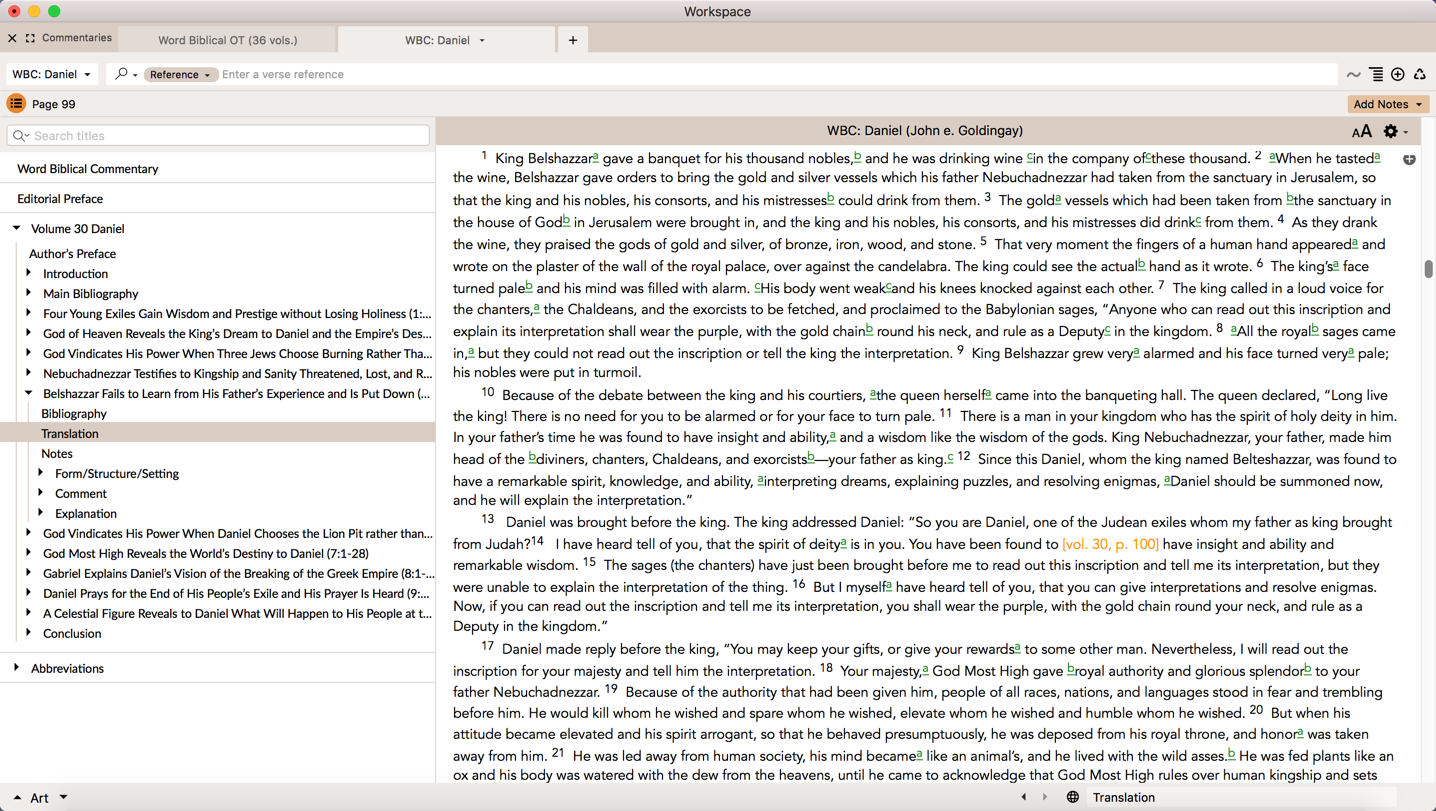Open footnote a after King Belshazzar

(x=595, y=157)
